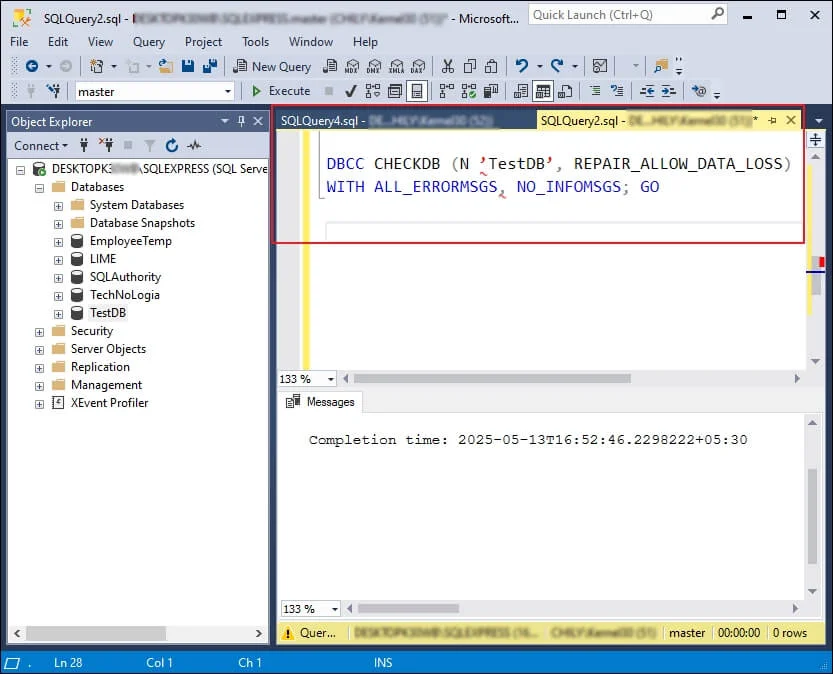Pin the Object Explorer panel
Viewport: 833px width, 674px height.
241,121
